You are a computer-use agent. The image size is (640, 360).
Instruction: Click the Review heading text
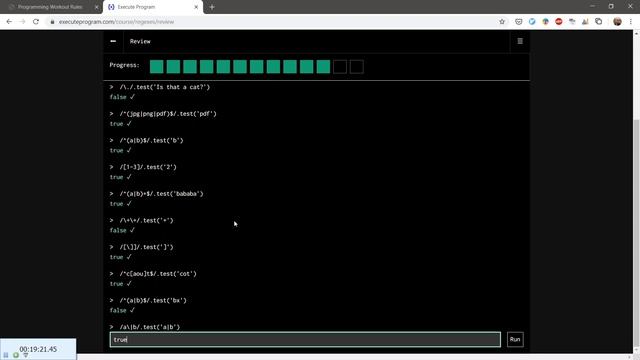pos(140,41)
